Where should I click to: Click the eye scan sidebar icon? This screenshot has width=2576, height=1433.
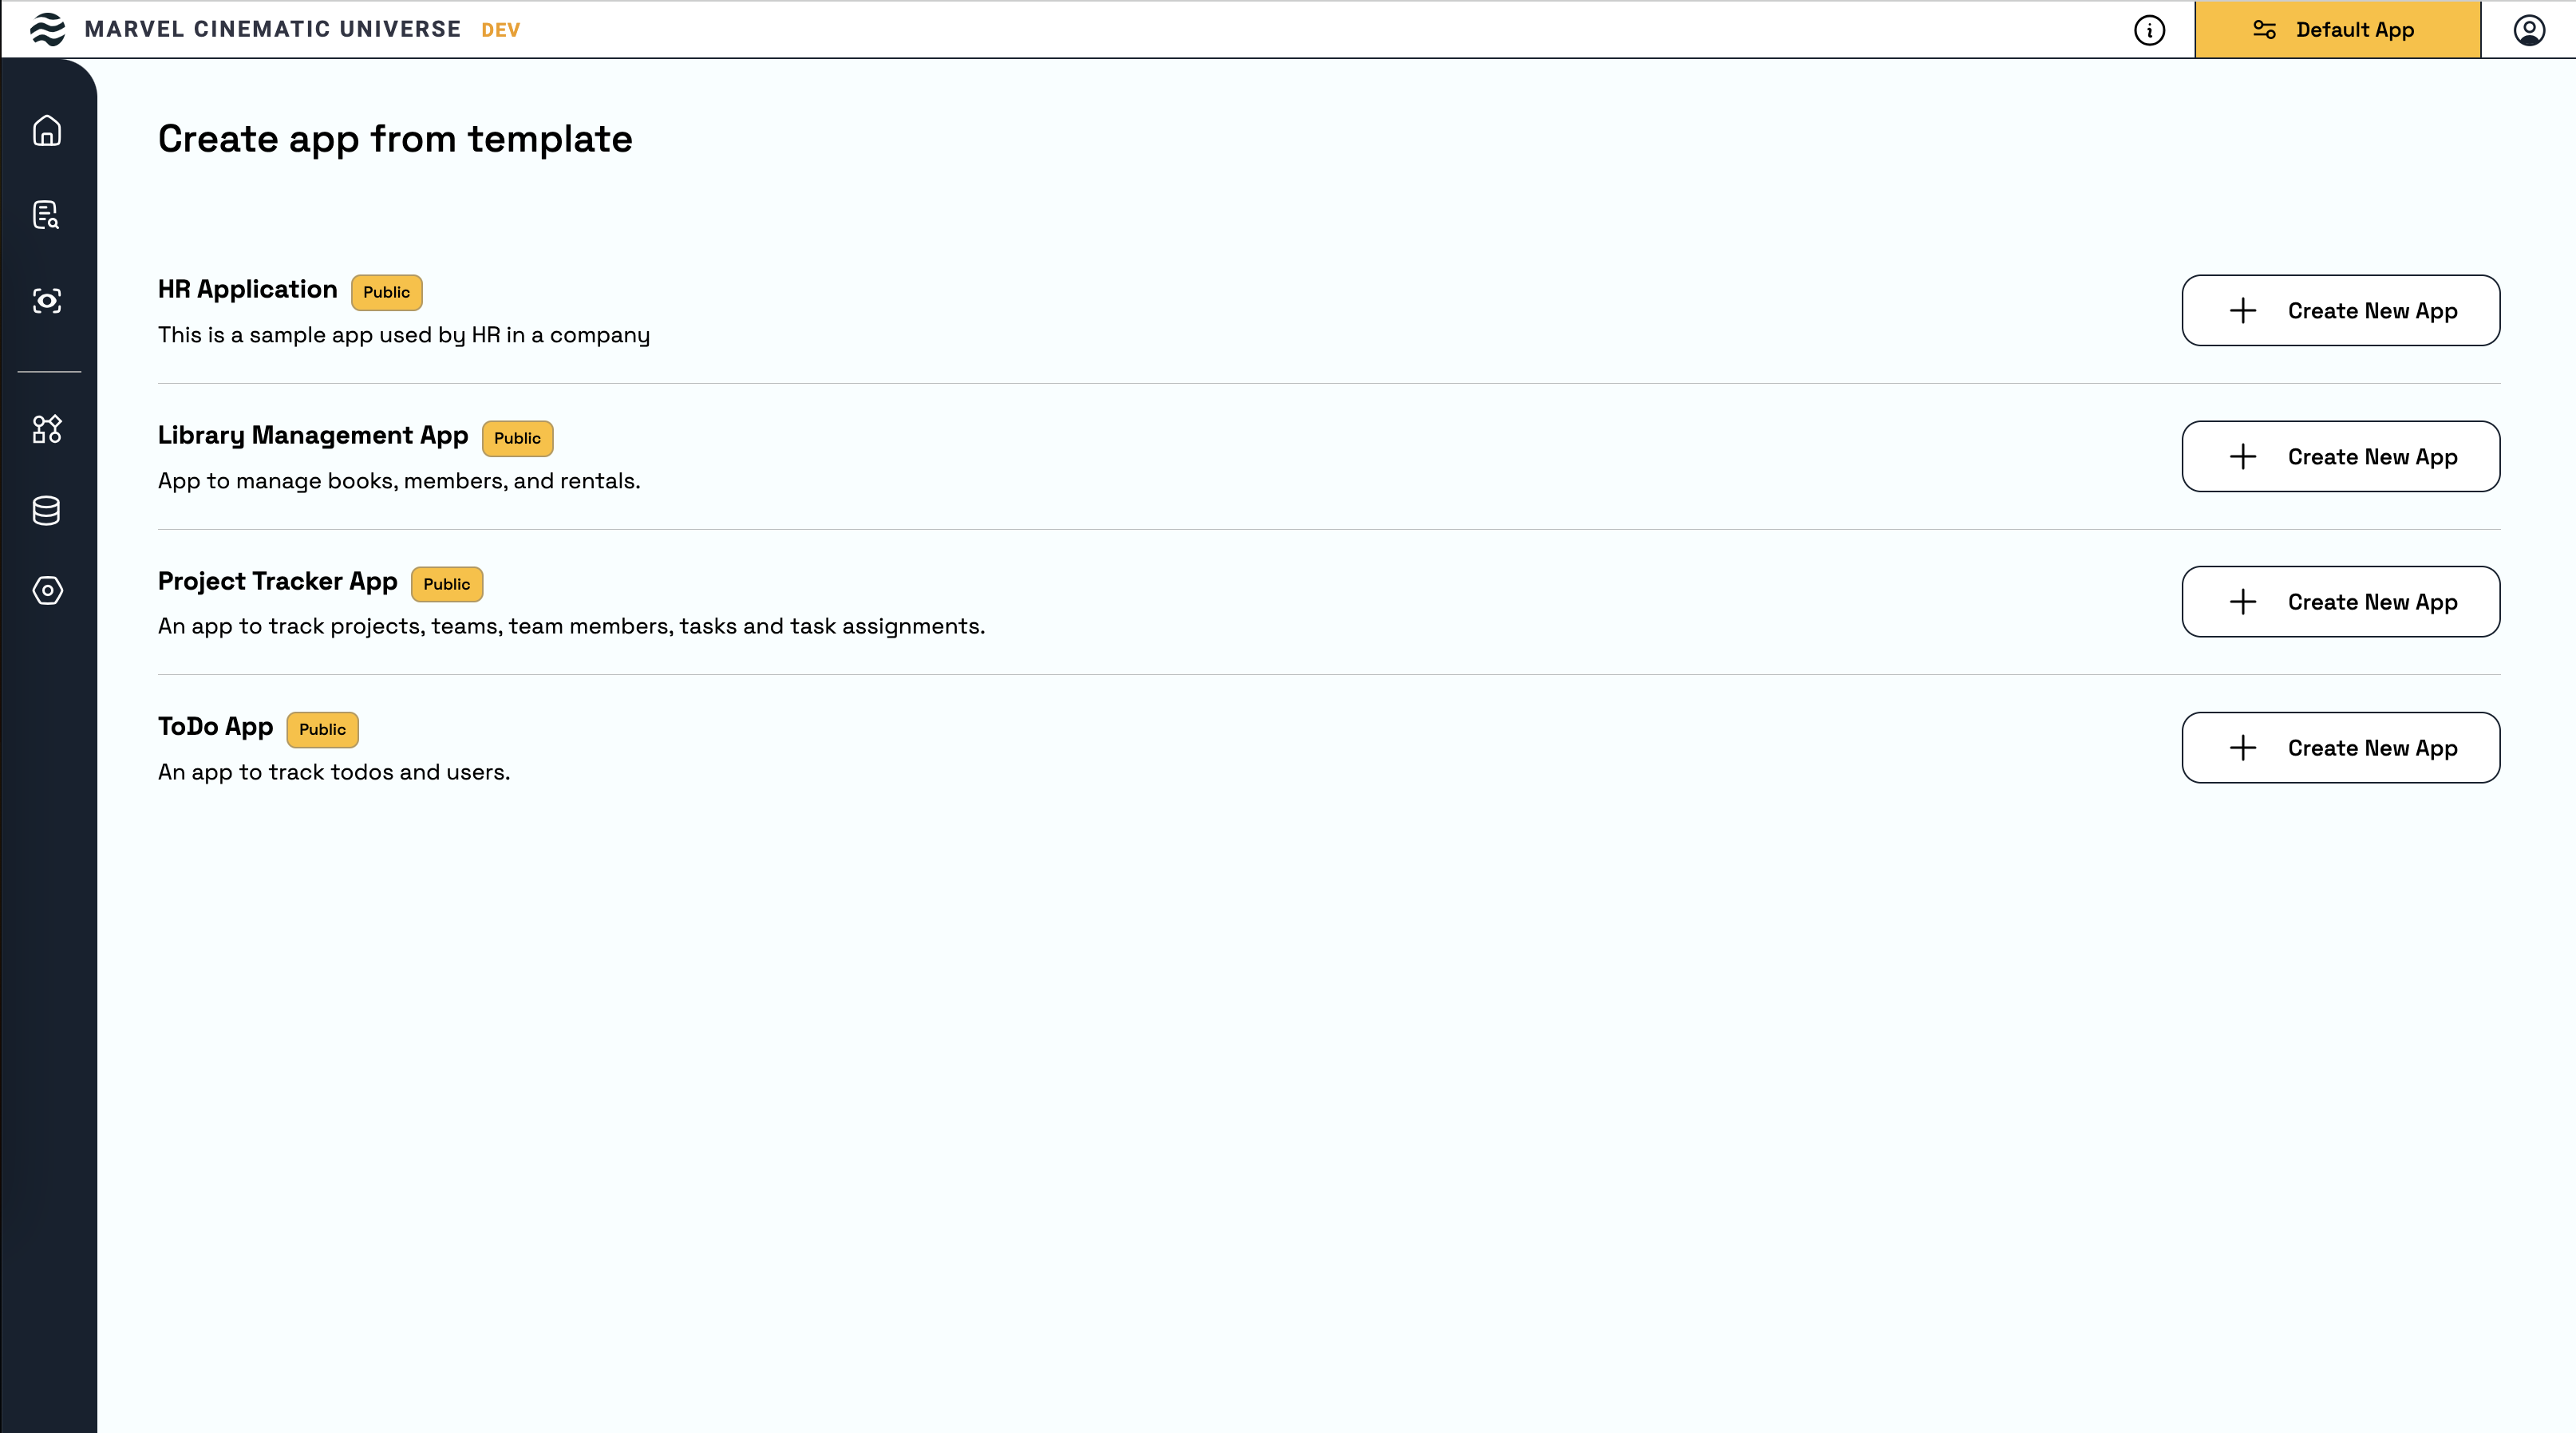(x=47, y=300)
